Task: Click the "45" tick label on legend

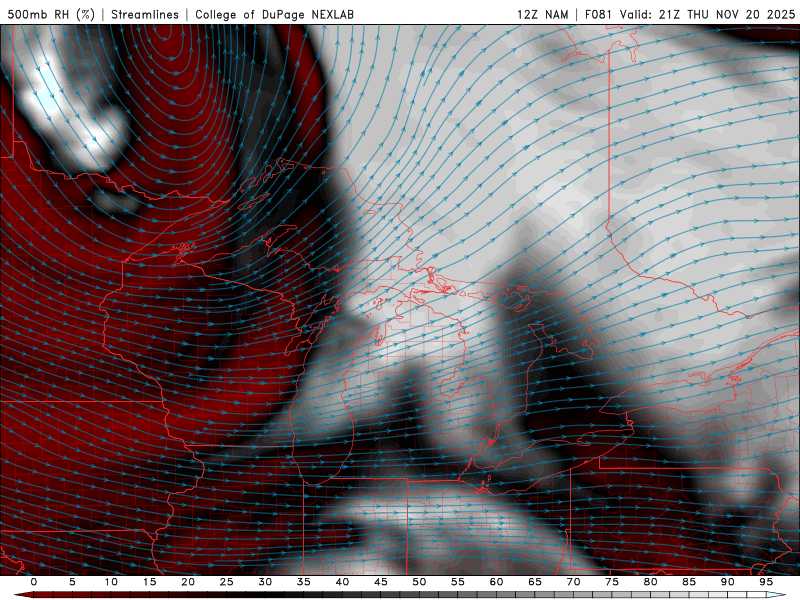Action: (381, 582)
